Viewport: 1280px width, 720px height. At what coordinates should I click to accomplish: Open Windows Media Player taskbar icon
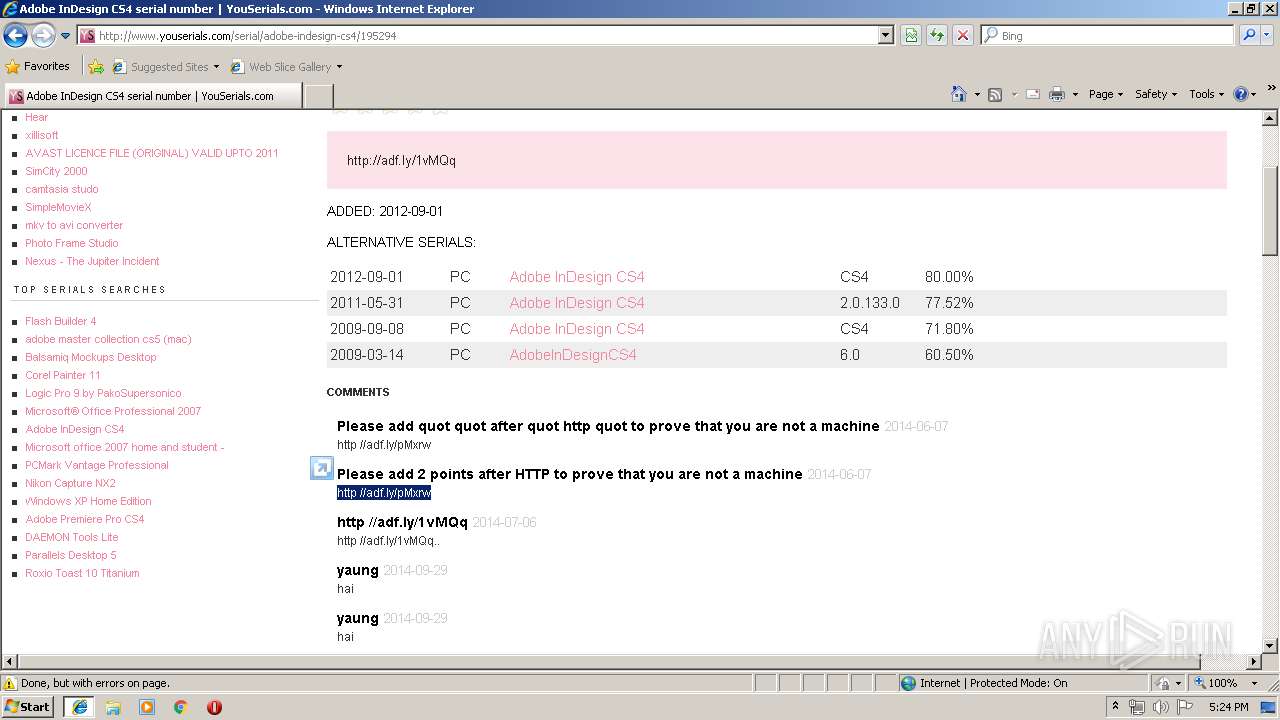click(x=147, y=707)
